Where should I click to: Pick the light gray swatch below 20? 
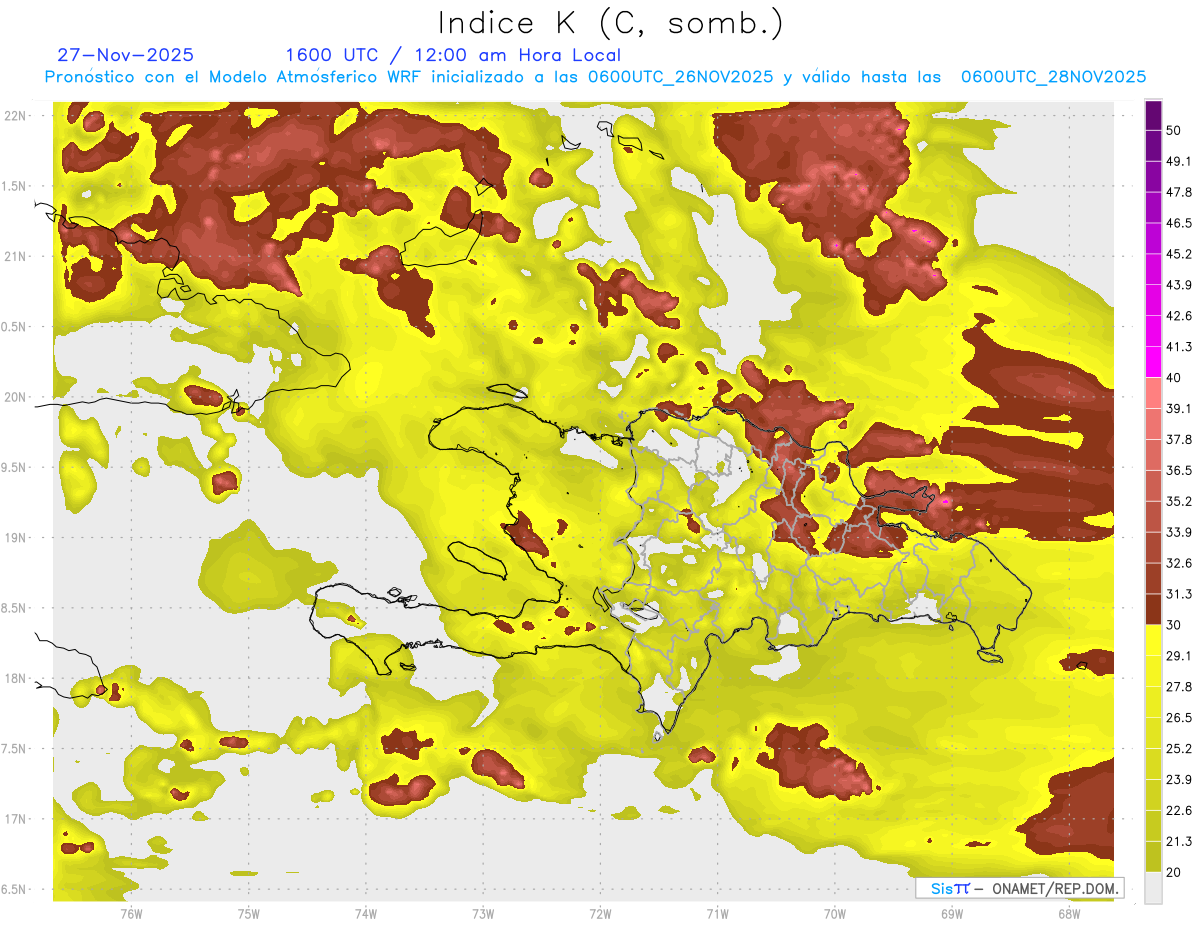[x=1153, y=888]
